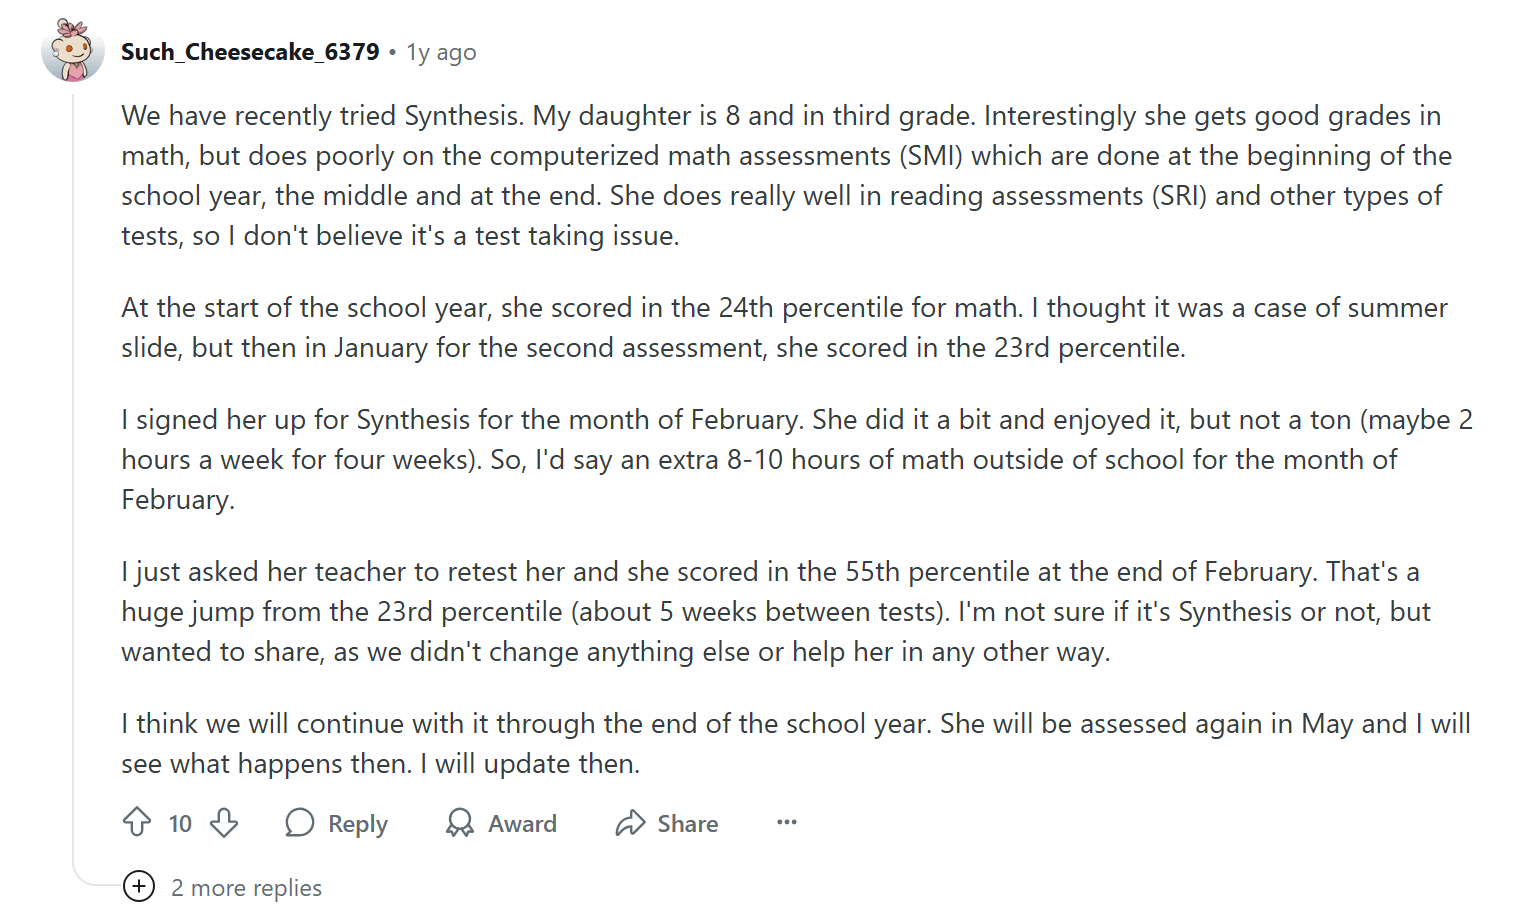The image size is (1513, 924).
Task: Select the Award ribbon icon
Action: [x=461, y=822]
